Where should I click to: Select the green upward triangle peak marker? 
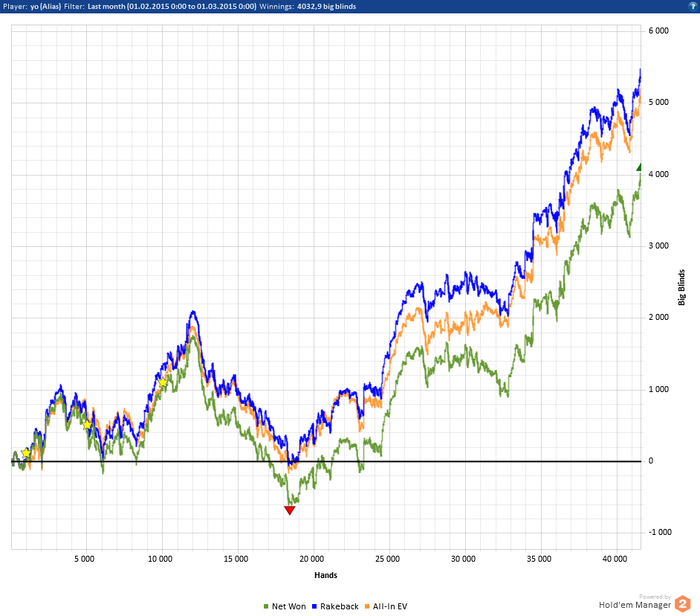639,167
